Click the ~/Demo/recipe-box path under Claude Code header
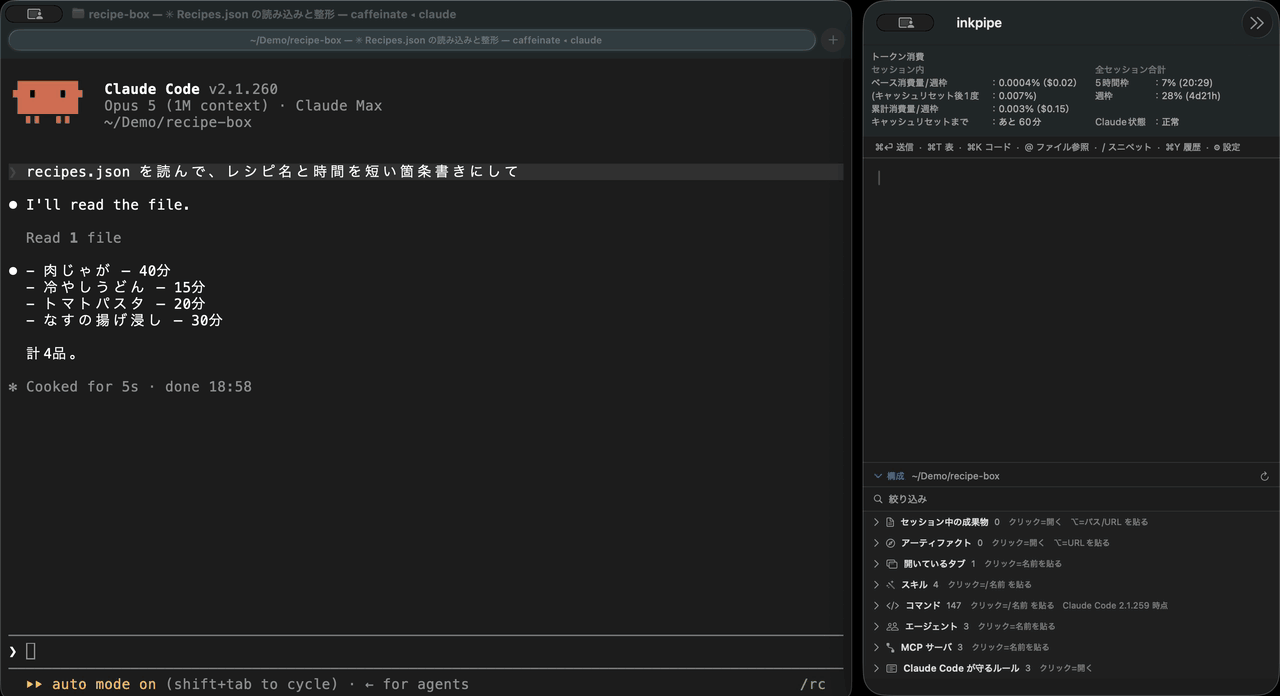 pyautogui.click(x=178, y=122)
